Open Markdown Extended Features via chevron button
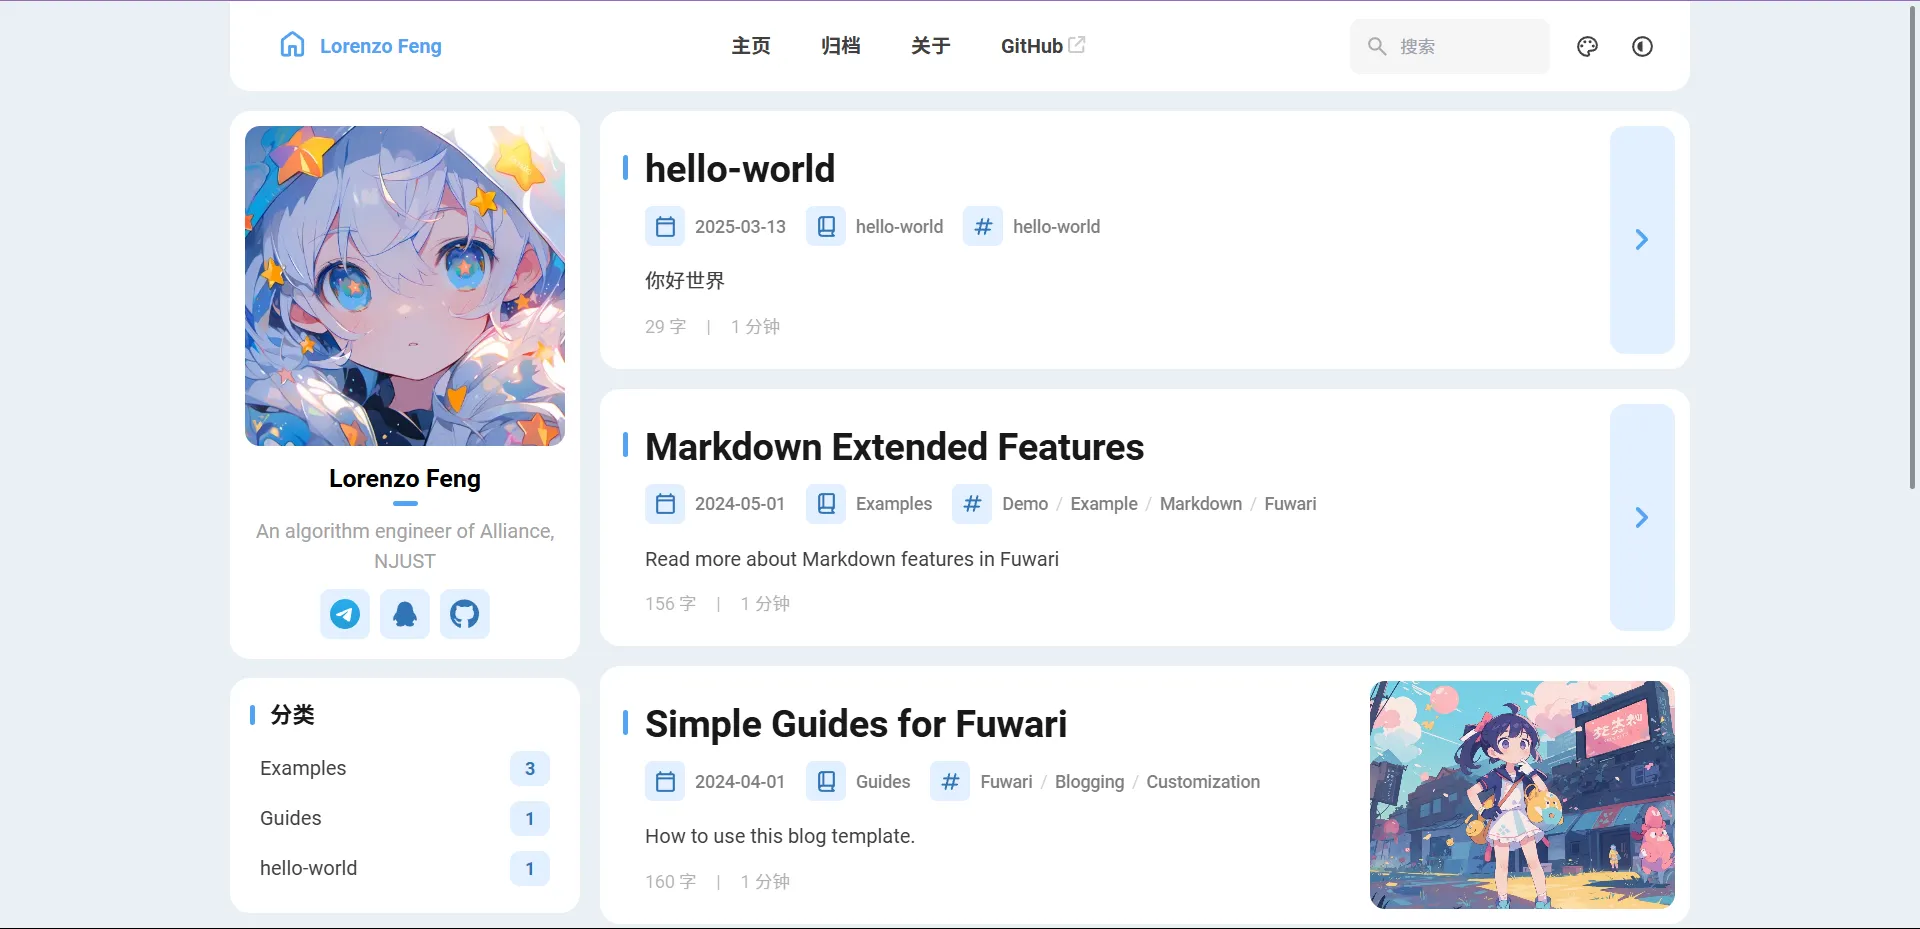1920x929 pixels. [1641, 517]
